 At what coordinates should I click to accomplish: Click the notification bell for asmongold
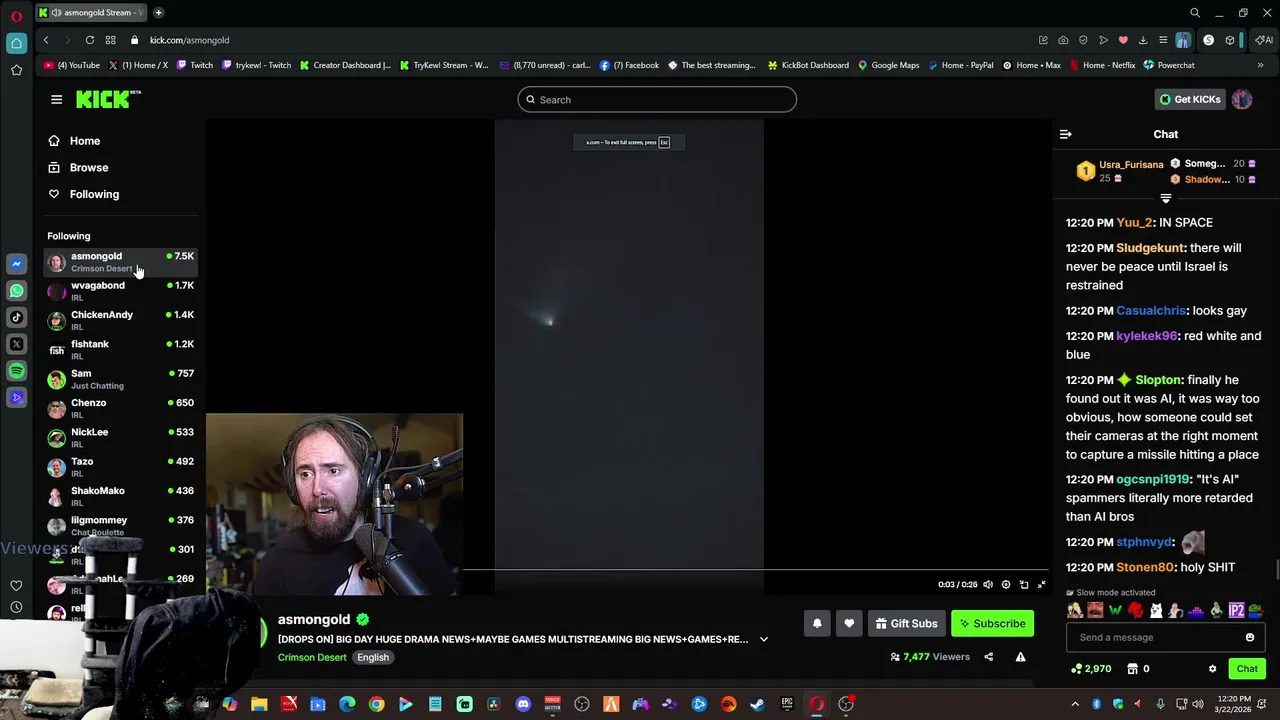pos(817,623)
